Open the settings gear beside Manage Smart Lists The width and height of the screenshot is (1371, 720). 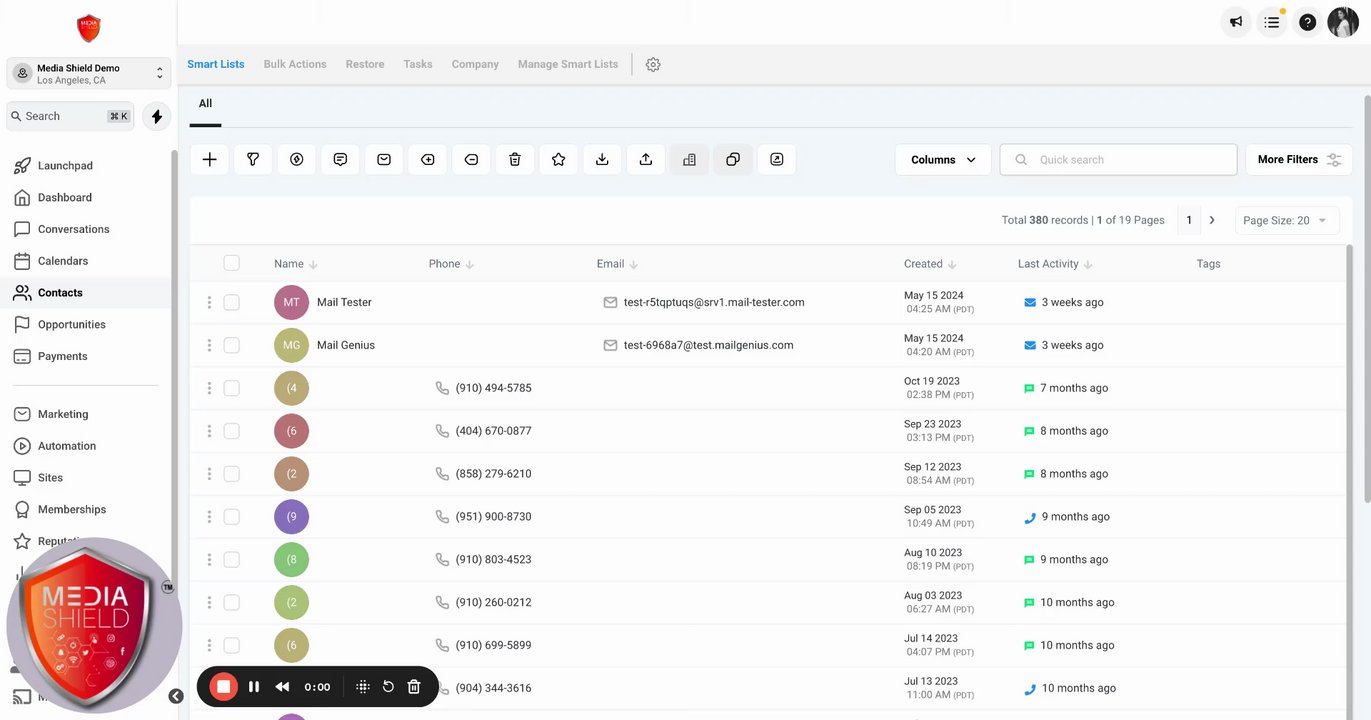click(x=653, y=64)
